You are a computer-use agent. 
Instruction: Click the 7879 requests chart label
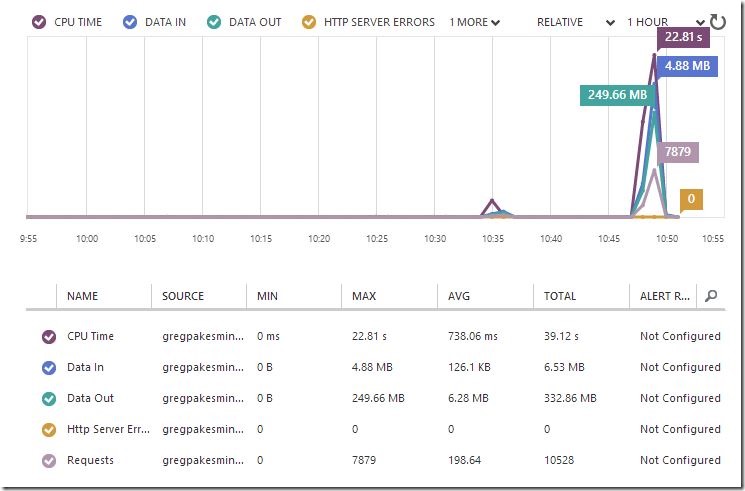pos(678,152)
